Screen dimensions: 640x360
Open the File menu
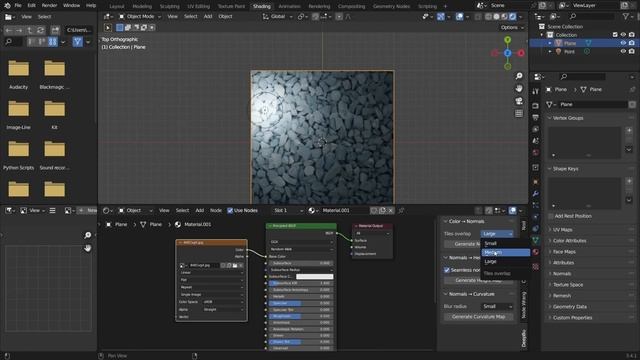[18, 6]
